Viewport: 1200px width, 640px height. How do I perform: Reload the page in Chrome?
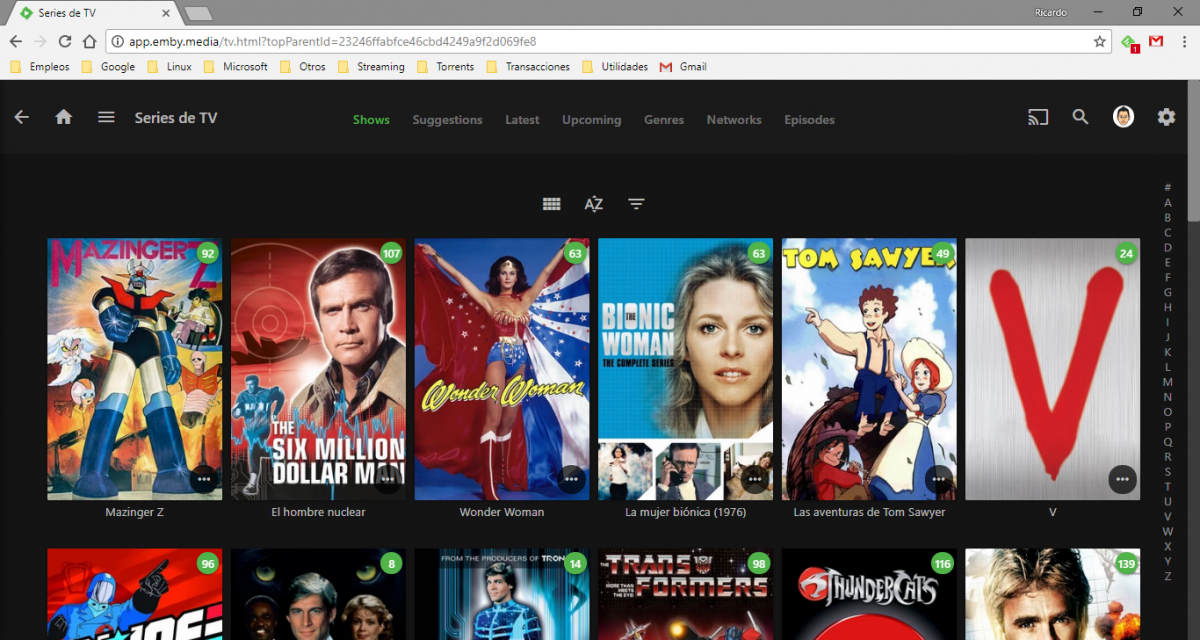(x=65, y=41)
